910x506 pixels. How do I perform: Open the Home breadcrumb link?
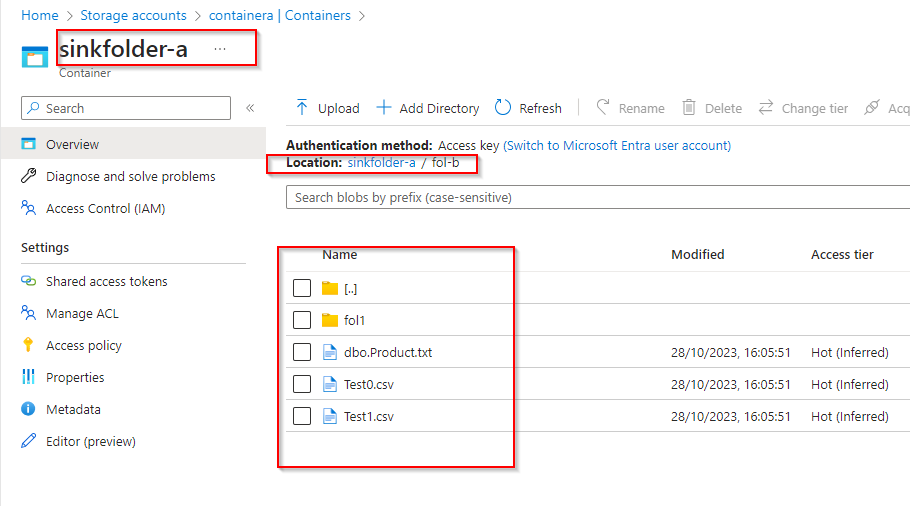pyautogui.click(x=39, y=16)
